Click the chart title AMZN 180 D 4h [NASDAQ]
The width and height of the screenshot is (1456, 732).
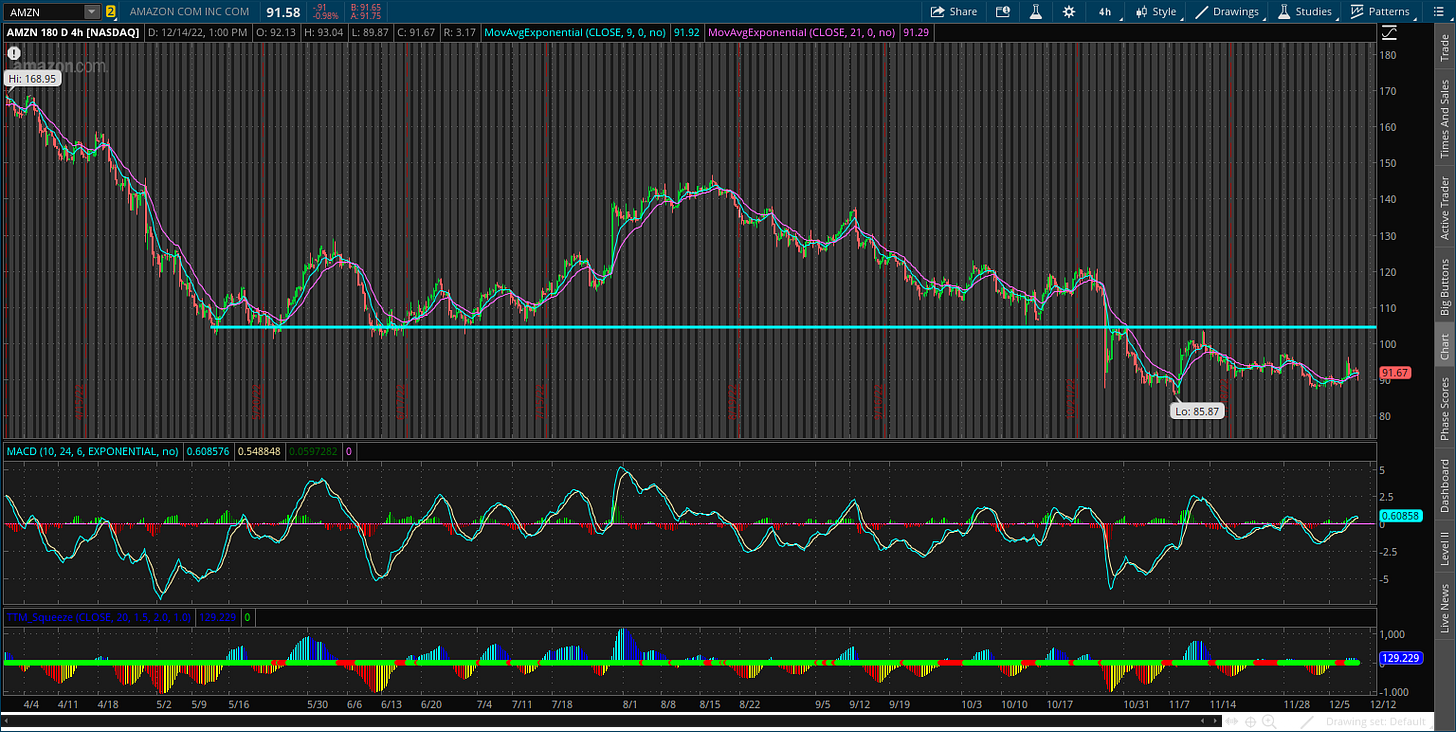(x=73, y=33)
